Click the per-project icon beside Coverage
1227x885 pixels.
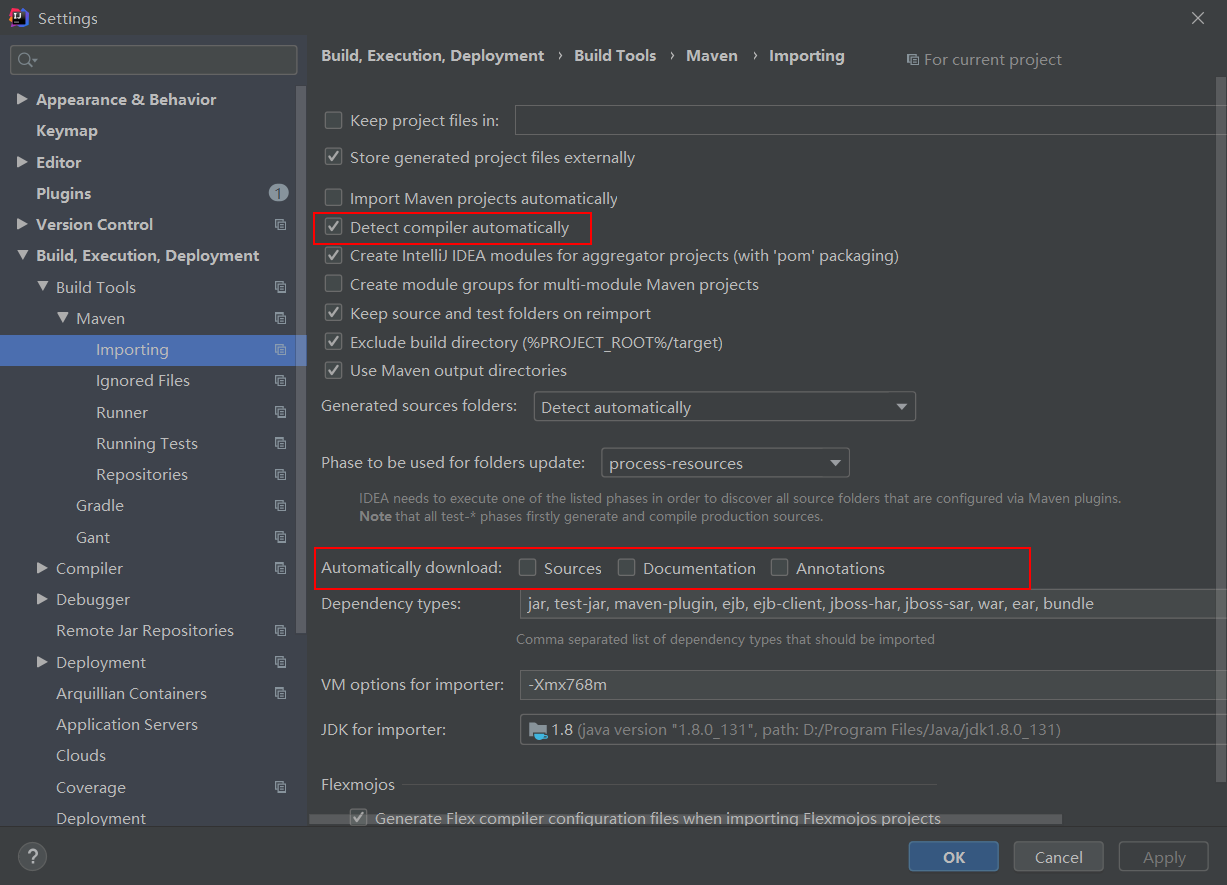pos(280,788)
